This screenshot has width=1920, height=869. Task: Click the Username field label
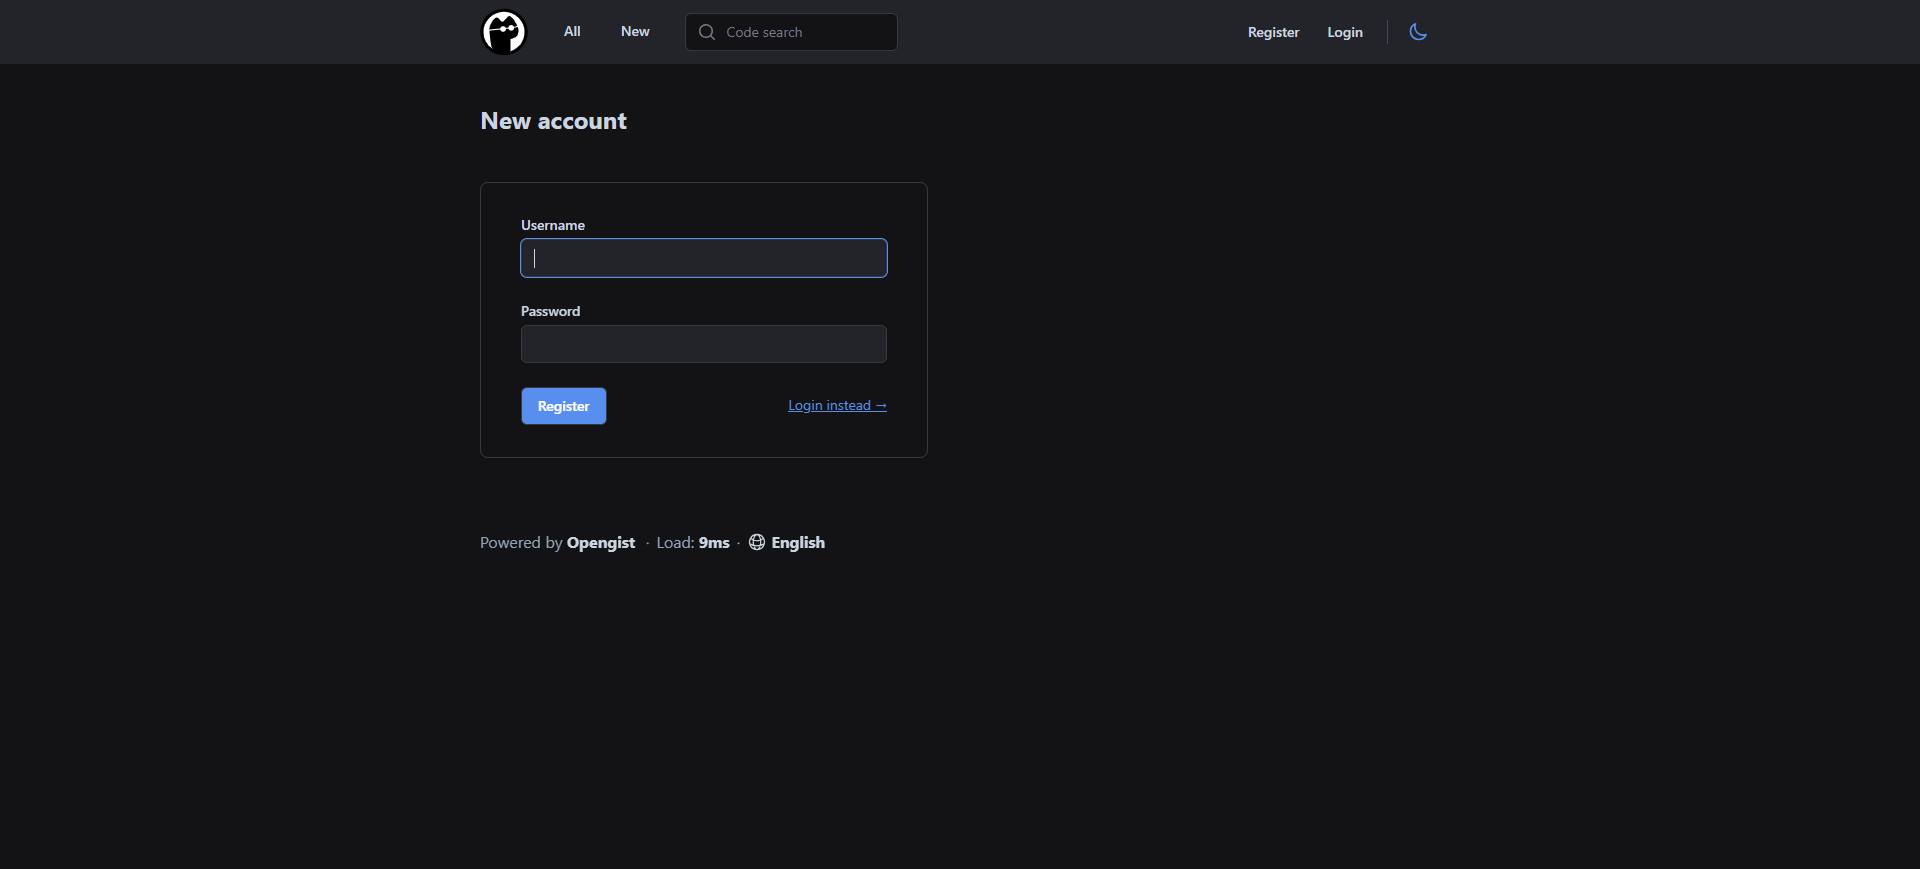[x=552, y=225]
